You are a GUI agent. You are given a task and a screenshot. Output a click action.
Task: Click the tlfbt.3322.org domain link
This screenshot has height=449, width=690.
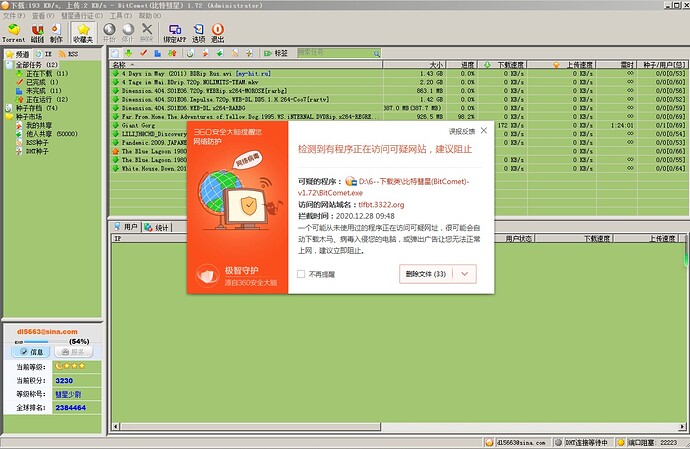tap(381, 205)
